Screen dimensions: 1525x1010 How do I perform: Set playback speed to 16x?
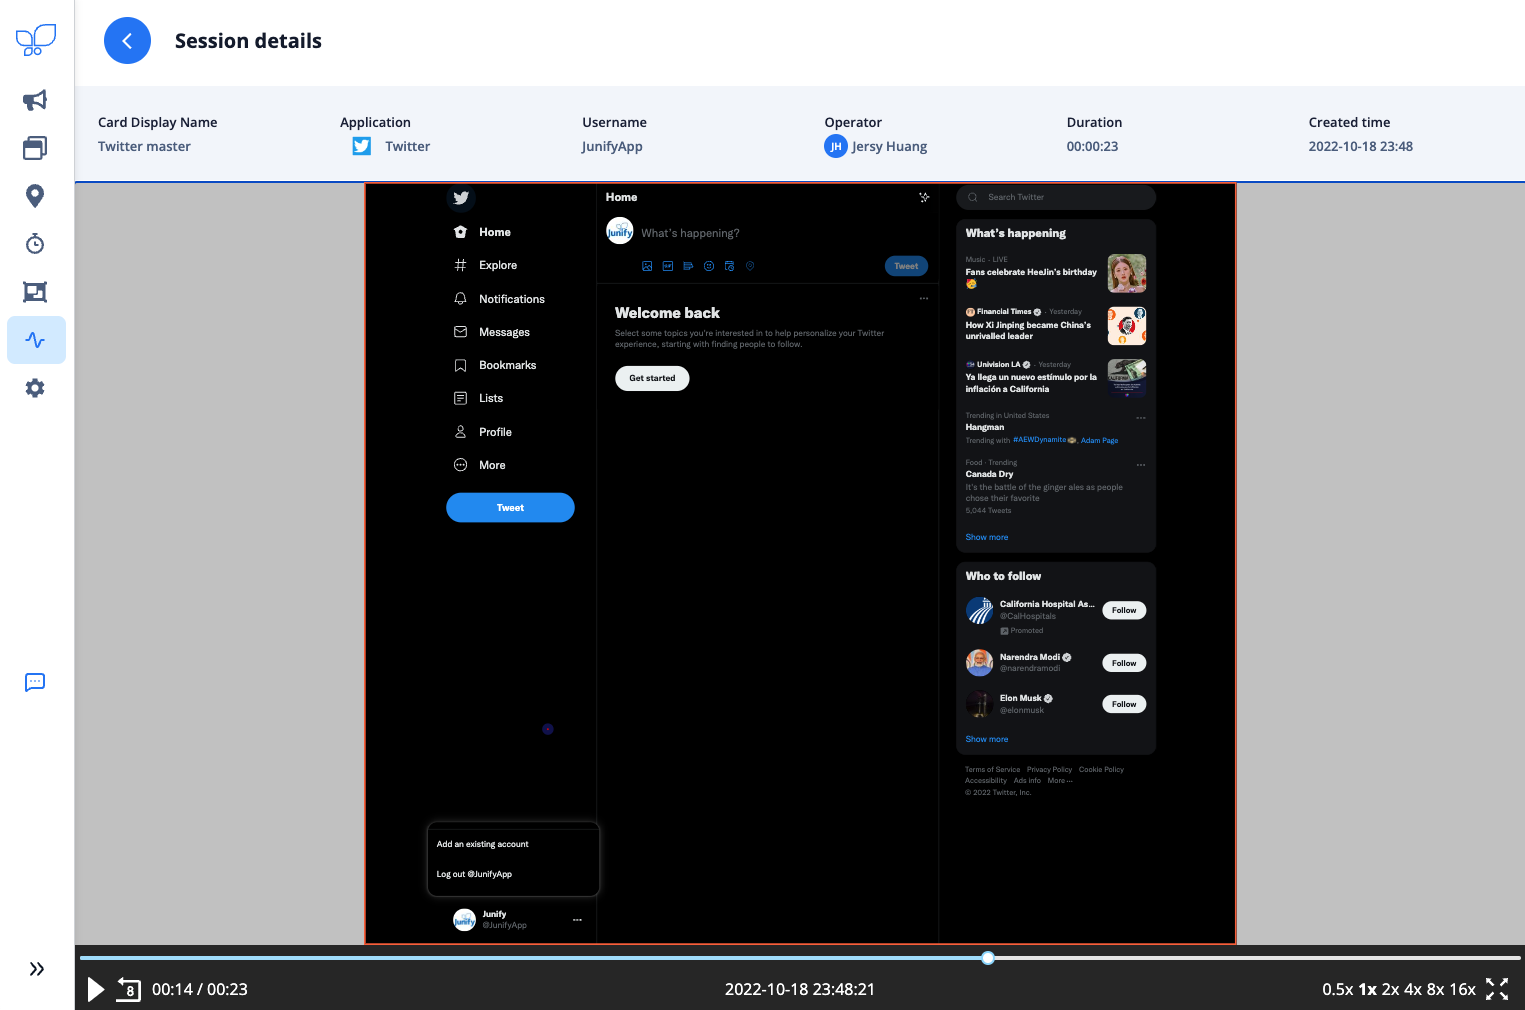1463,989
